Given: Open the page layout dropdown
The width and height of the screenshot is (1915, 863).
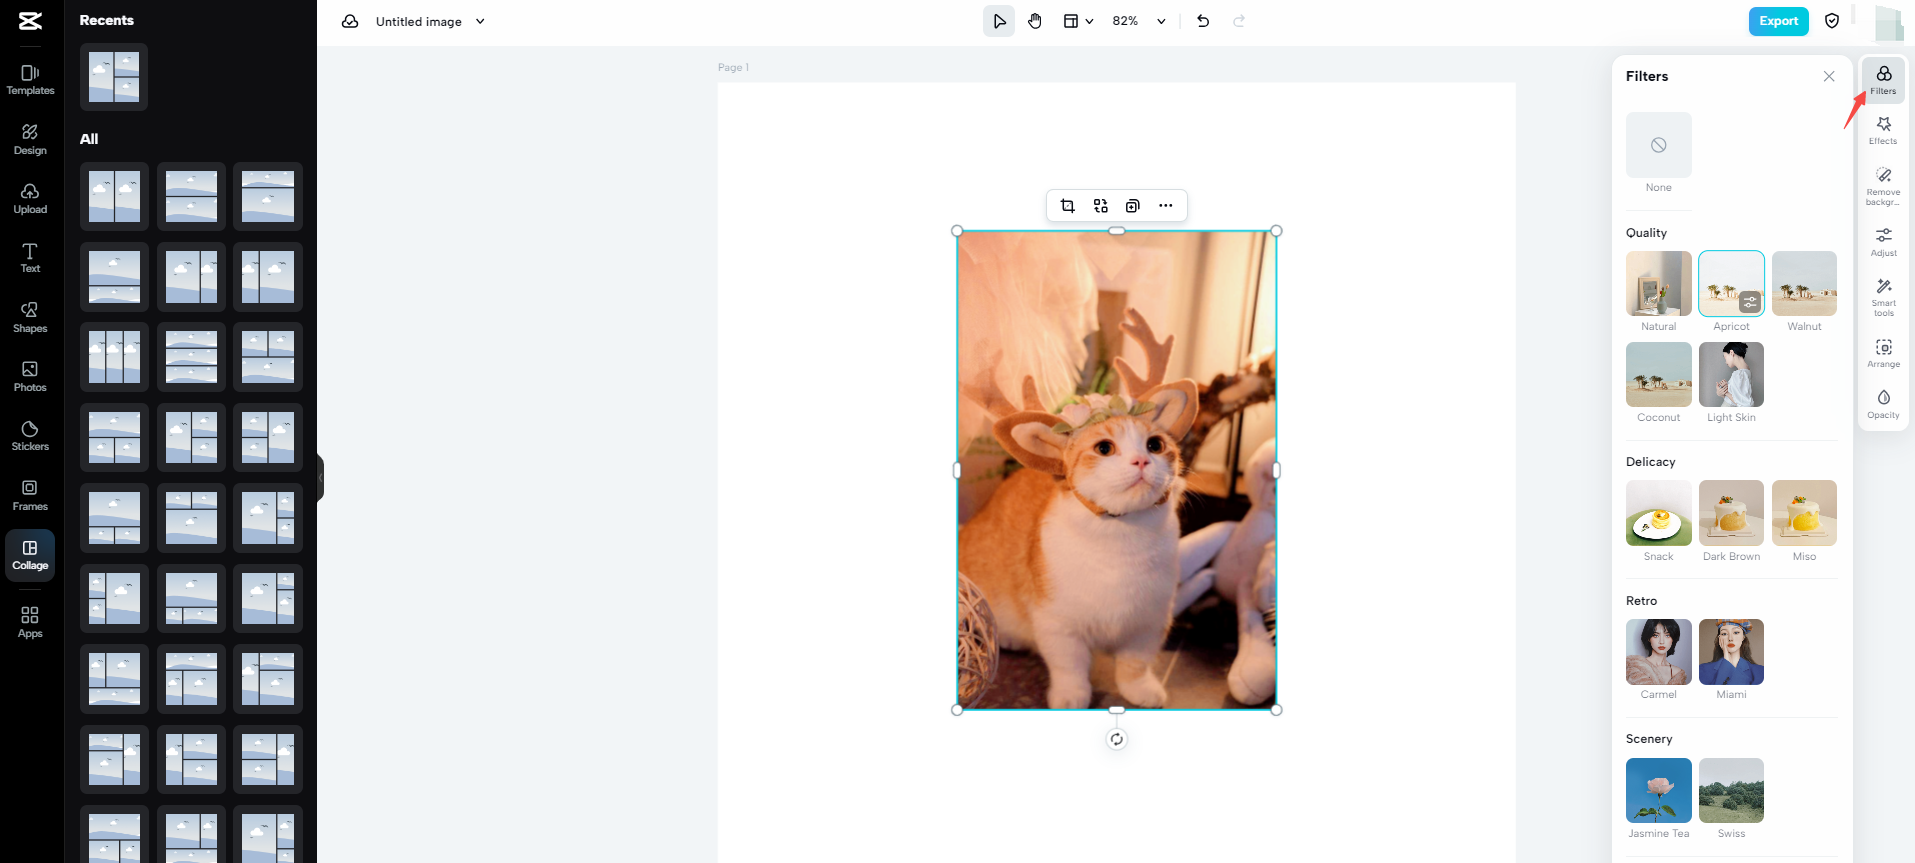Looking at the screenshot, I should tap(1078, 21).
